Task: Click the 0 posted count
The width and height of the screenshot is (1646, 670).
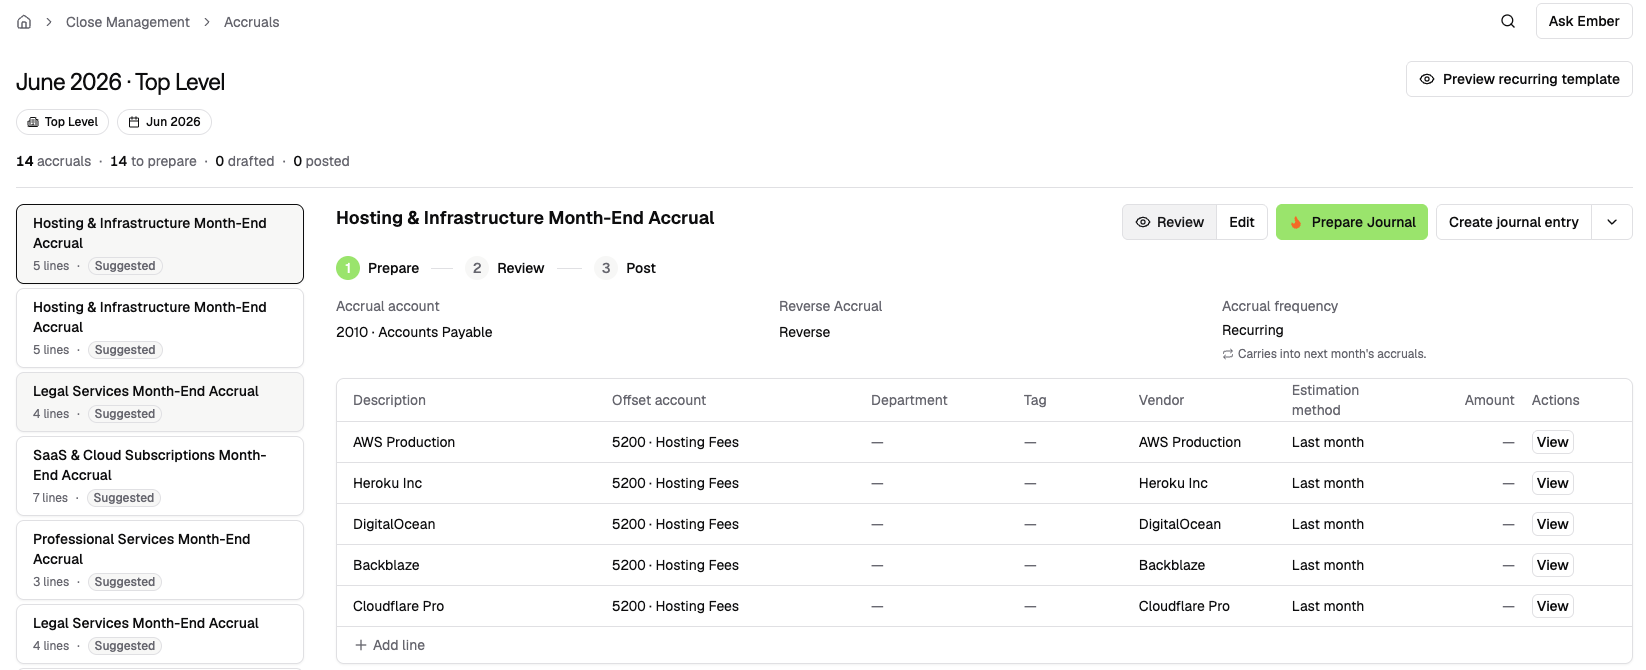Action: pos(321,161)
